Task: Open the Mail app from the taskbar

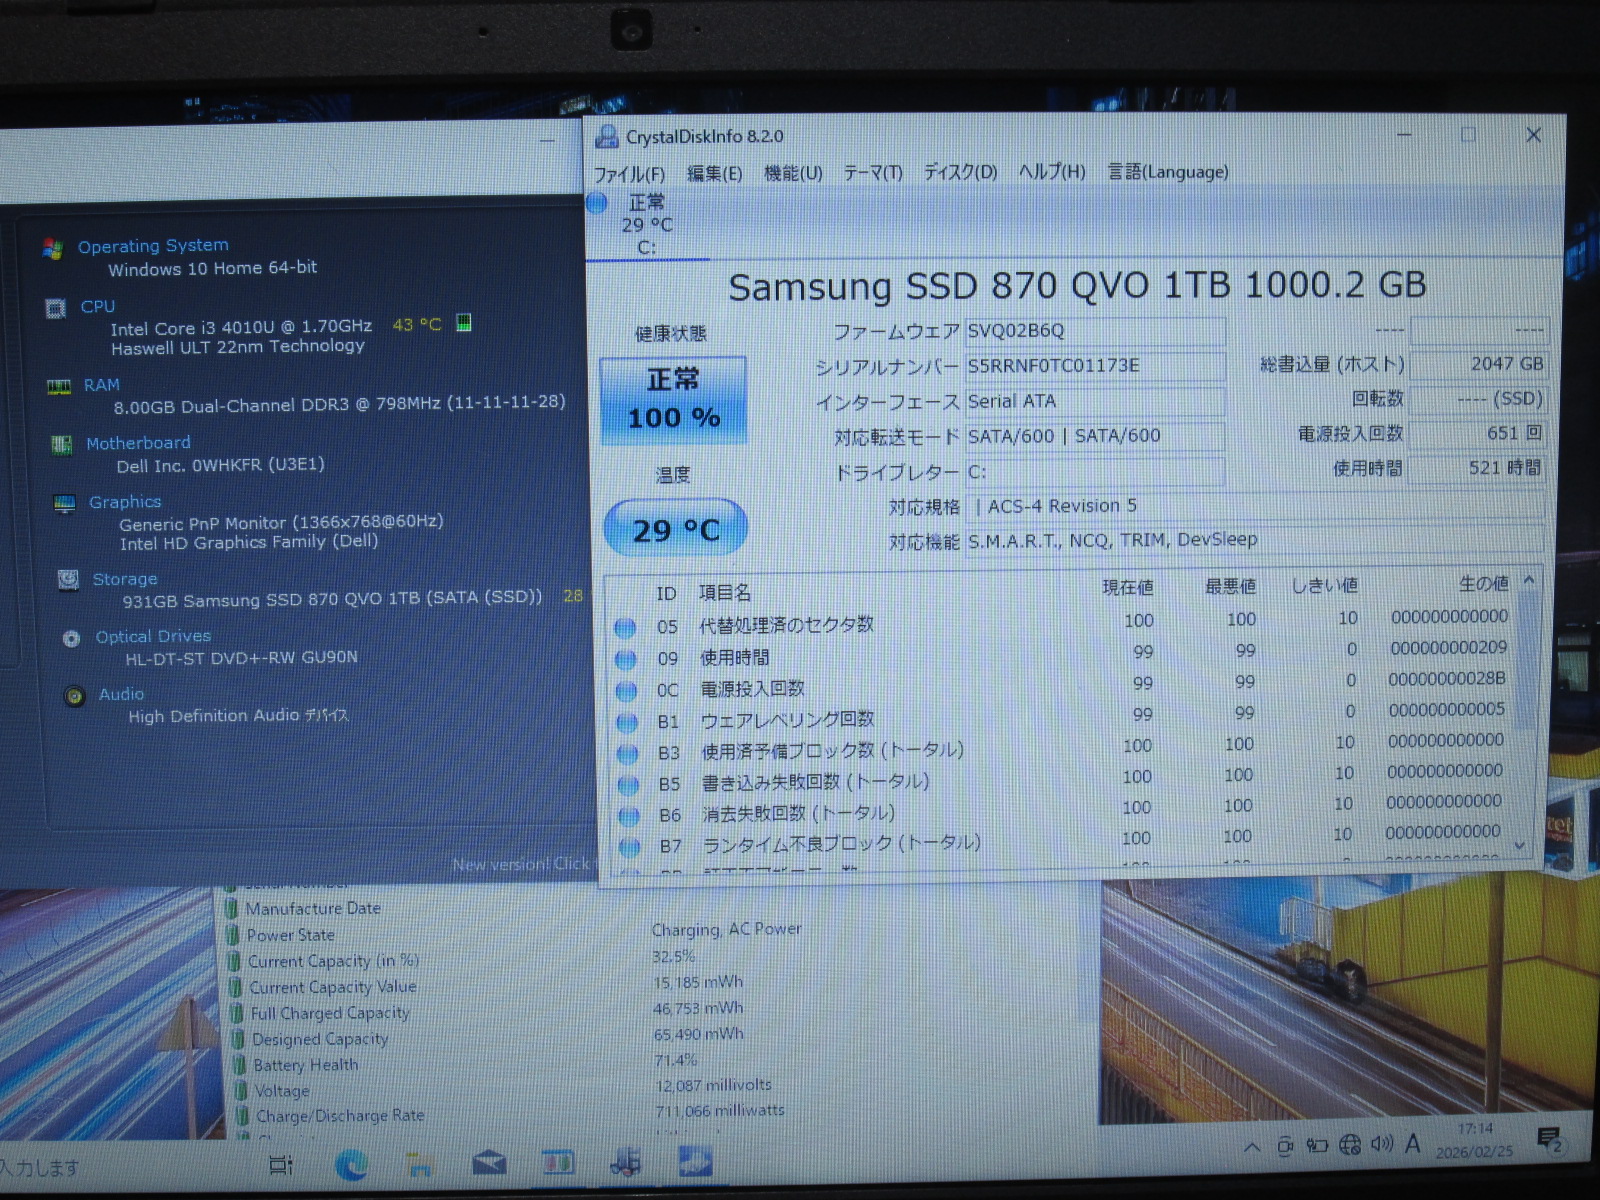Action: pos(489,1163)
